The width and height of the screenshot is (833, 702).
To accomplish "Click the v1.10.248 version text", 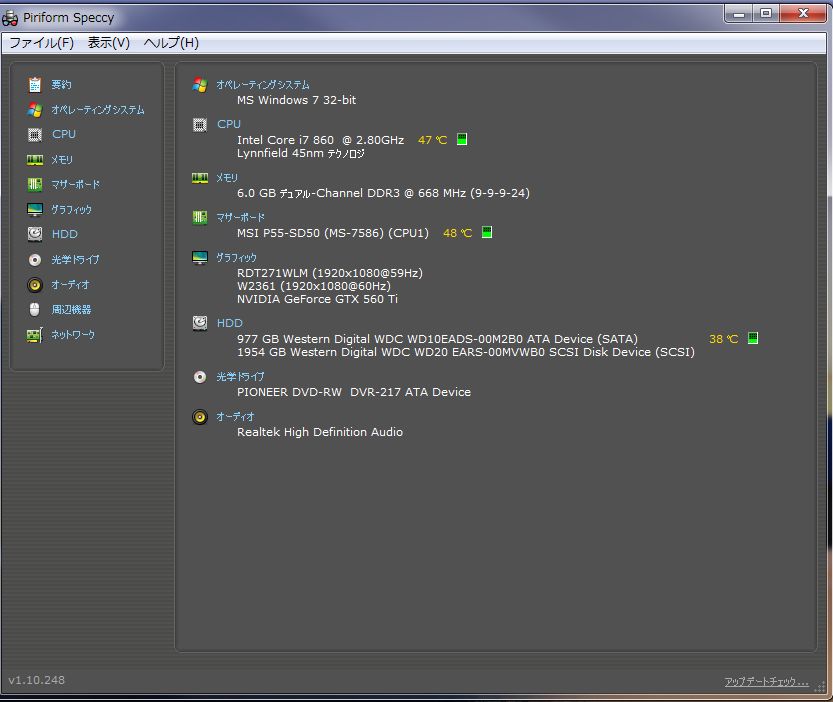I will click(37, 680).
